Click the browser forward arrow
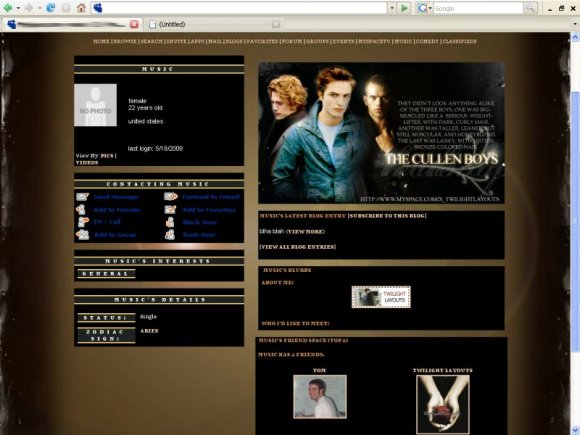 [x=29, y=8]
